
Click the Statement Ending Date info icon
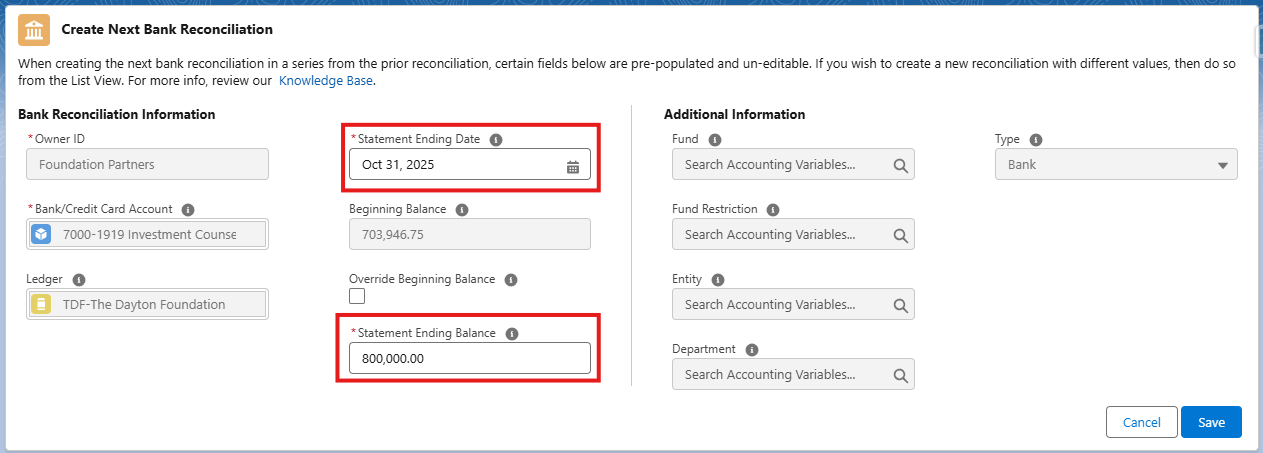pos(496,140)
